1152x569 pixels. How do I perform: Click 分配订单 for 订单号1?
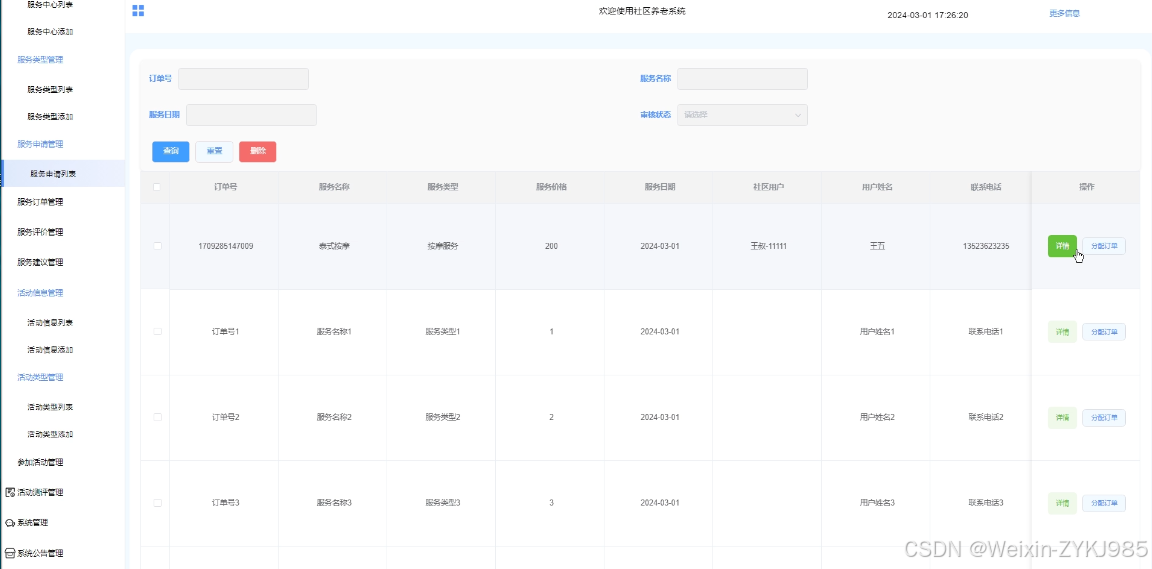[1104, 332]
